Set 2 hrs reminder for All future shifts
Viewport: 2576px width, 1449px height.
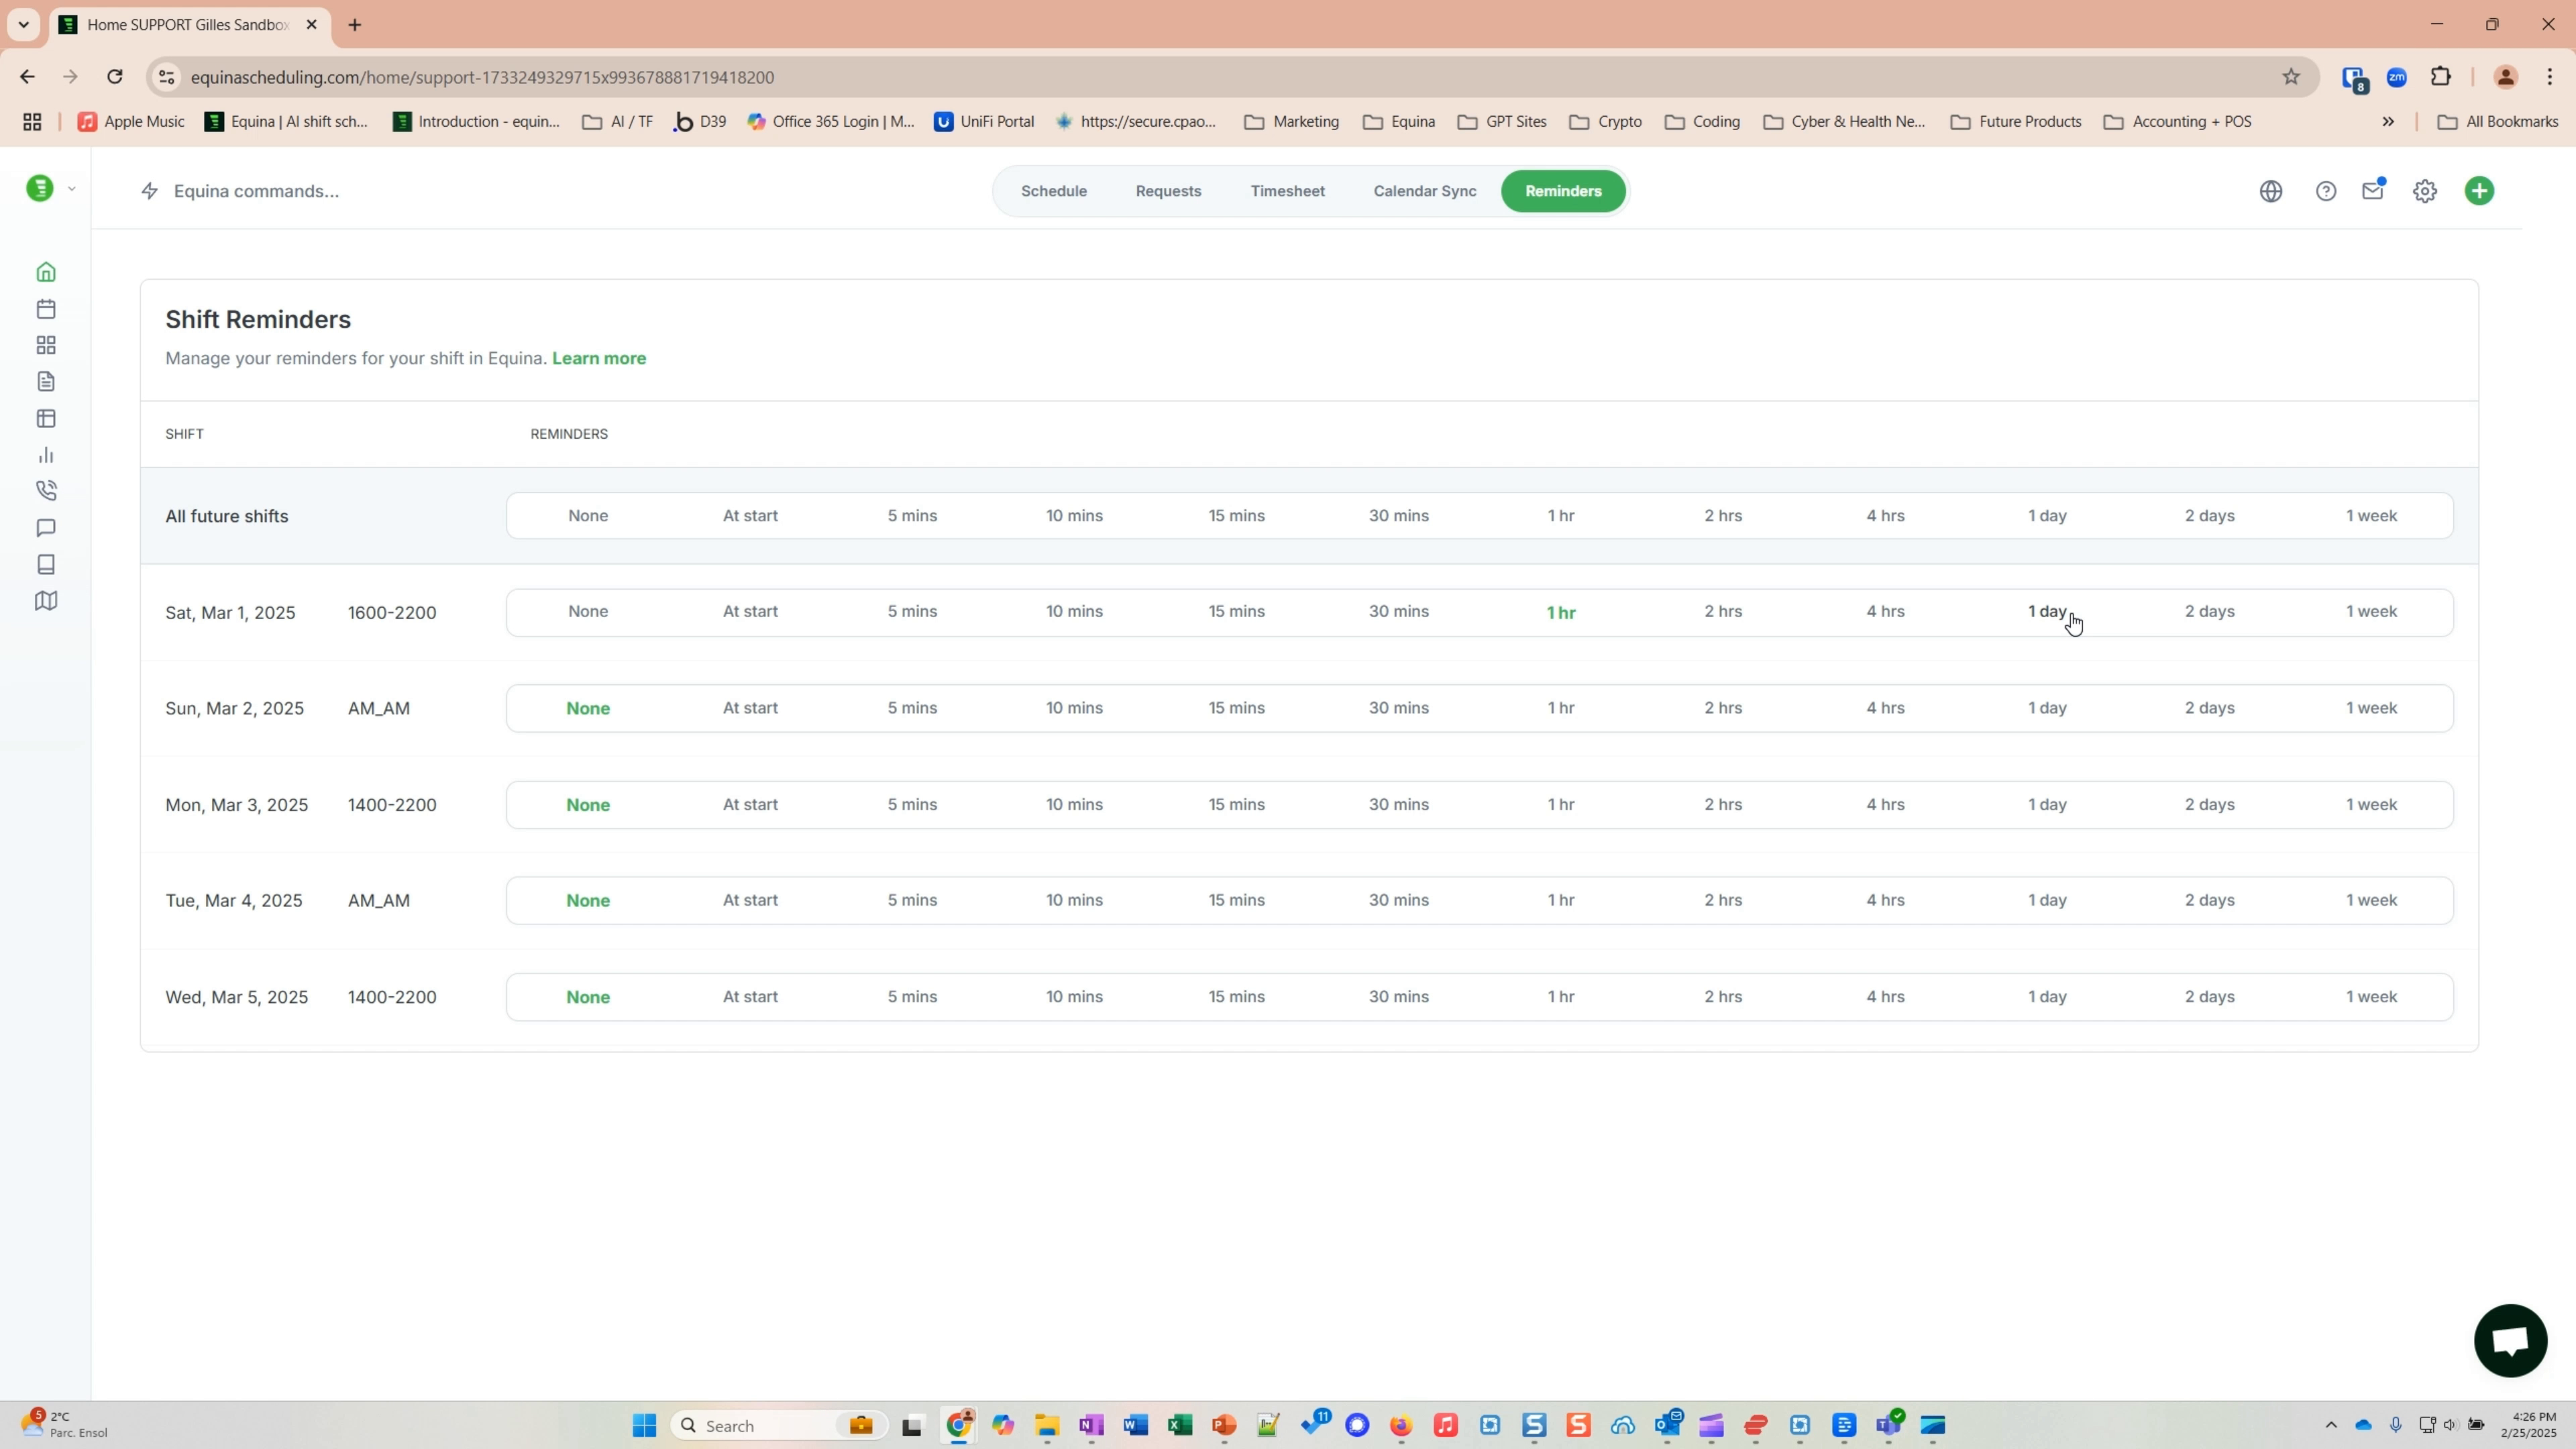[1723, 515]
